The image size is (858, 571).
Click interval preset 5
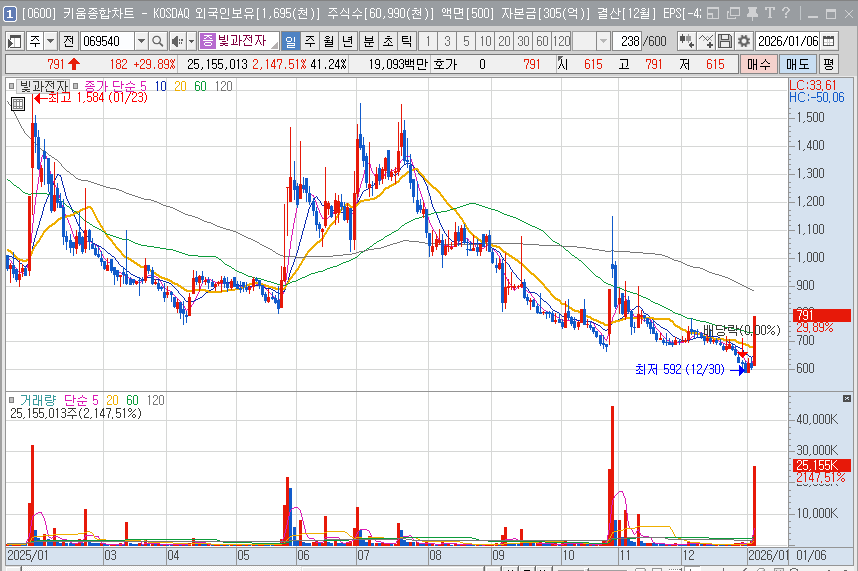pyautogui.click(x=466, y=41)
